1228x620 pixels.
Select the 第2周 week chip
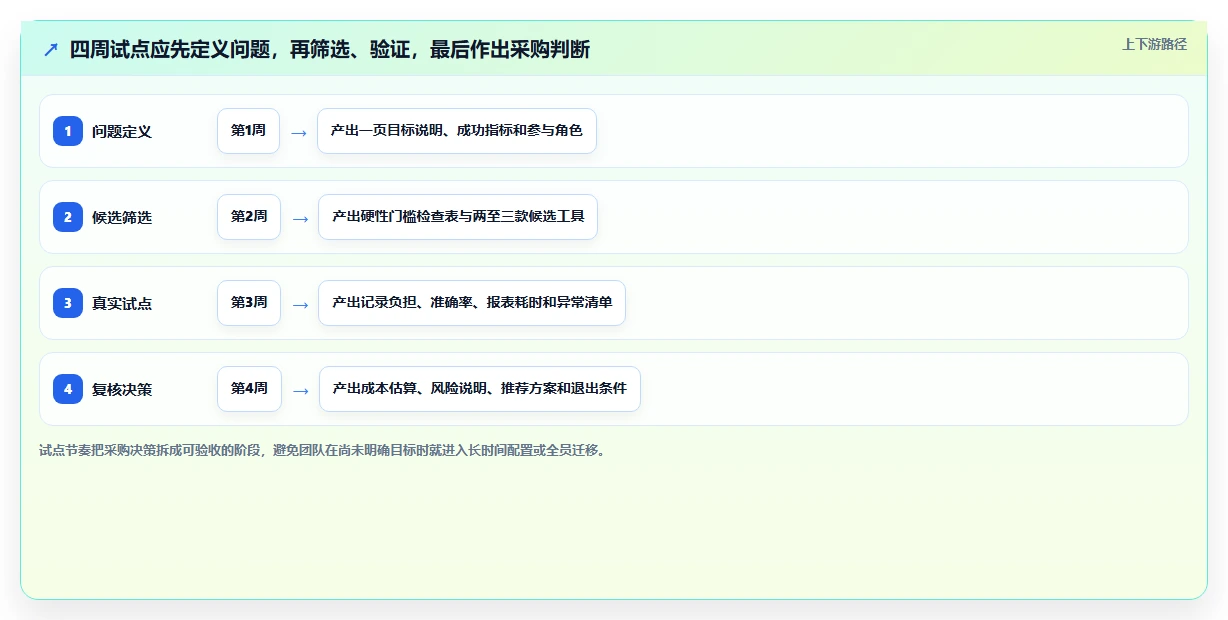(249, 217)
